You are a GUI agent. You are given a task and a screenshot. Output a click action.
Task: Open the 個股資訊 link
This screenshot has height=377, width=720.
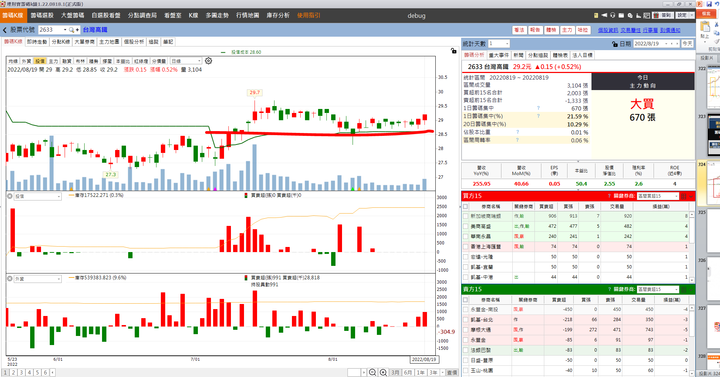pyautogui.click(x=608, y=30)
